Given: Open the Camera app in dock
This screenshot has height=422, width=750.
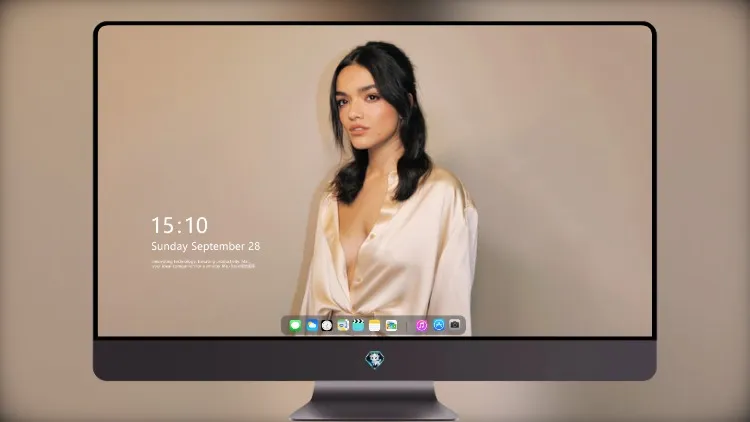Looking at the screenshot, I should (x=455, y=325).
